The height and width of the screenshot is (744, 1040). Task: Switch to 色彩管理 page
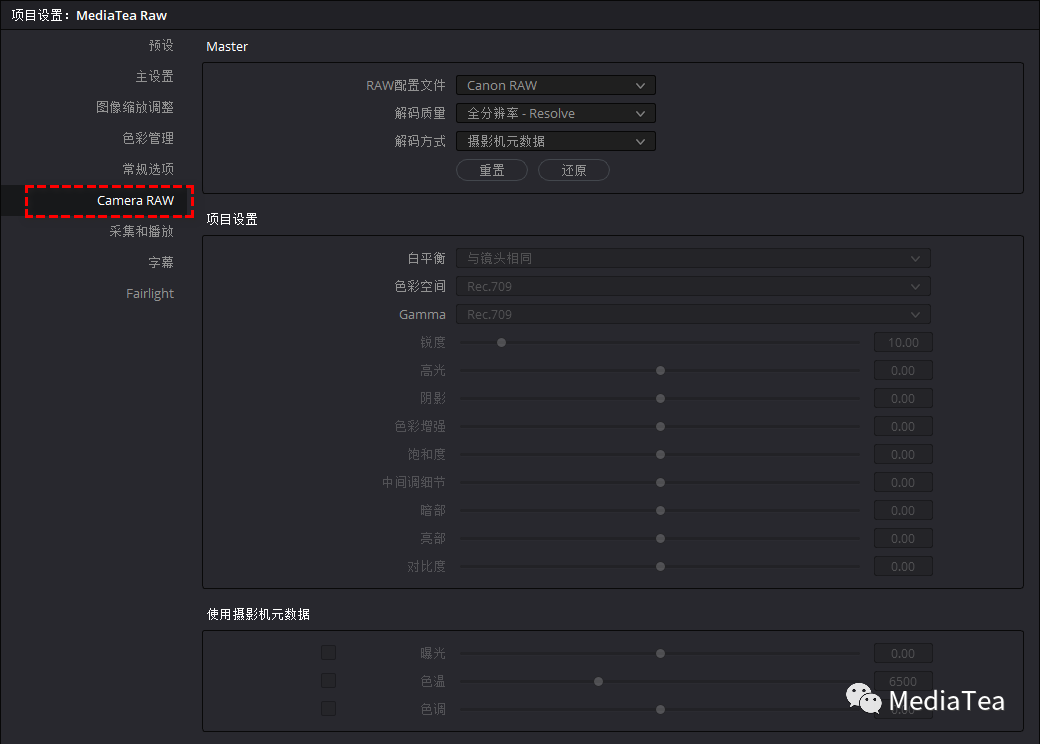pyautogui.click(x=148, y=138)
